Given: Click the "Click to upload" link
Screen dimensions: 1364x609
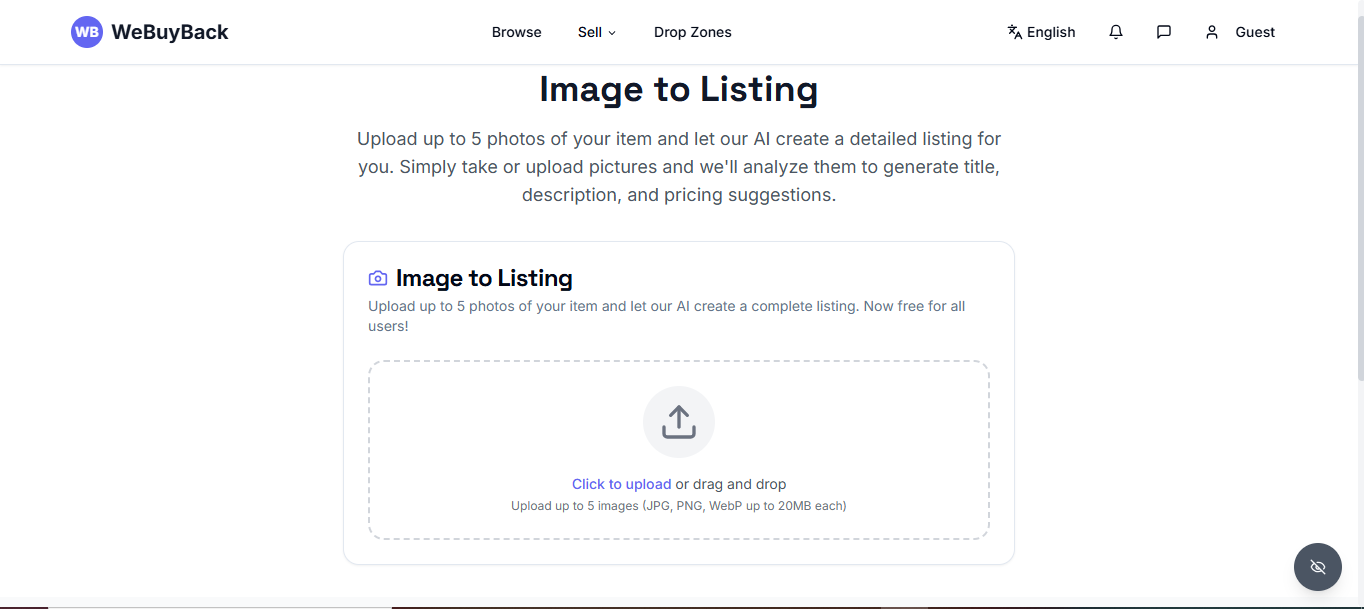Looking at the screenshot, I should pos(621,484).
